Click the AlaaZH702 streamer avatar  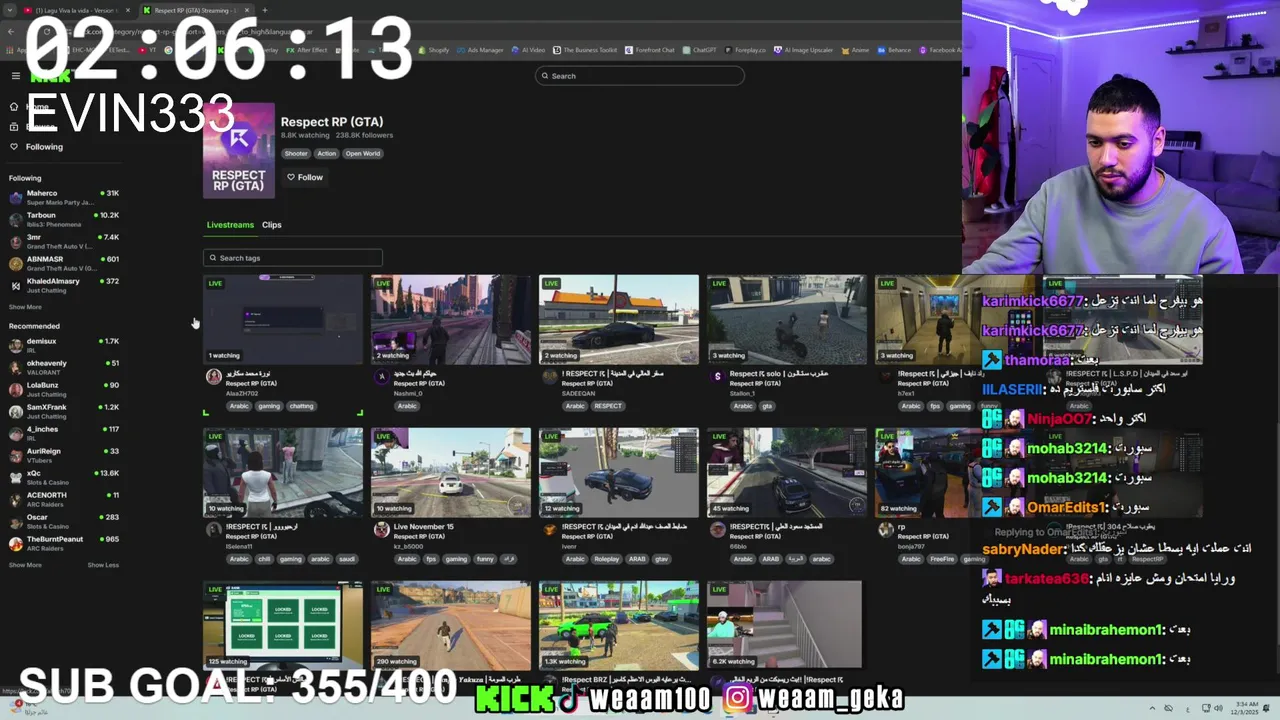click(x=213, y=377)
